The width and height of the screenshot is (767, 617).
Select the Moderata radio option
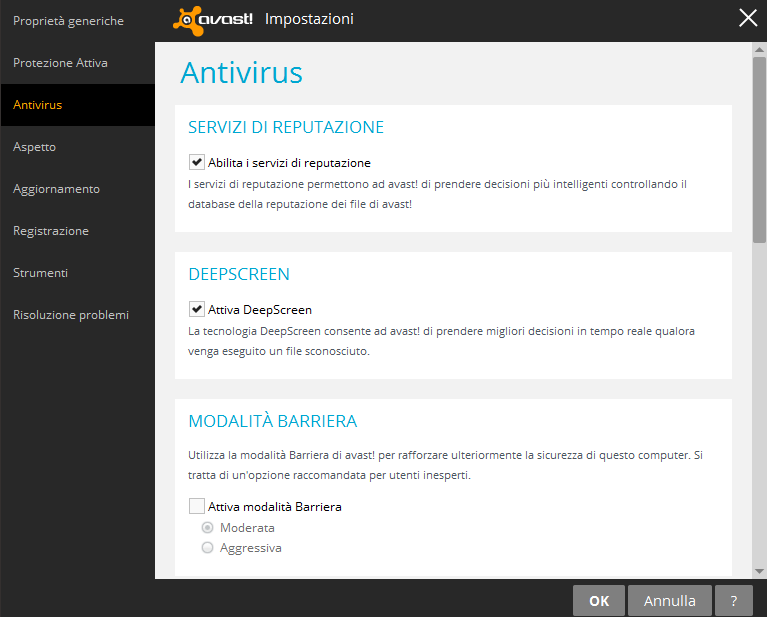click(x=207, y=527)
